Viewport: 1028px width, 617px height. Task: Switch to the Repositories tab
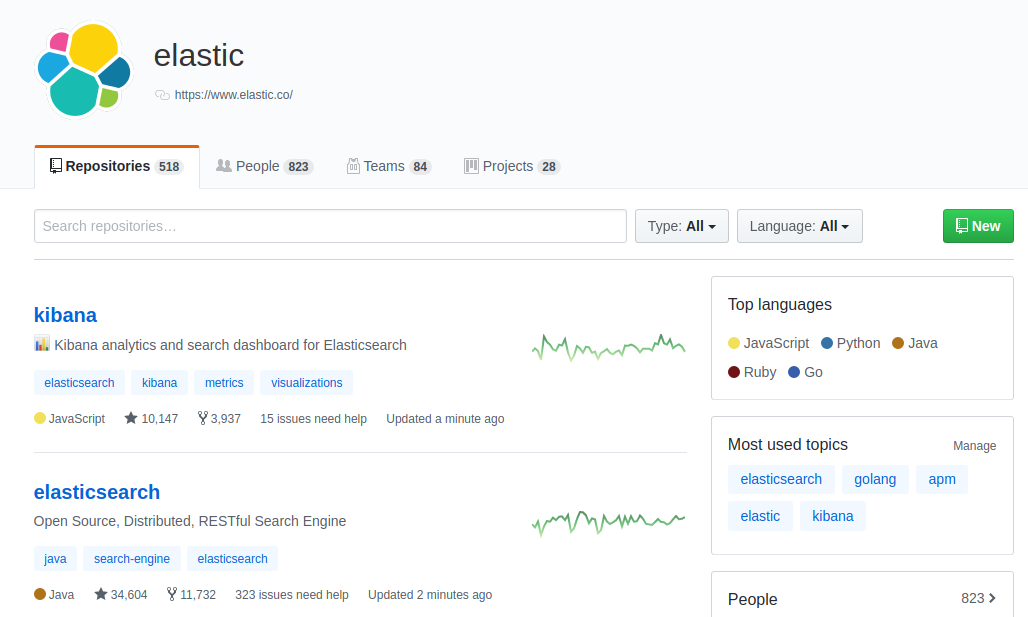(x=117, y=167)
